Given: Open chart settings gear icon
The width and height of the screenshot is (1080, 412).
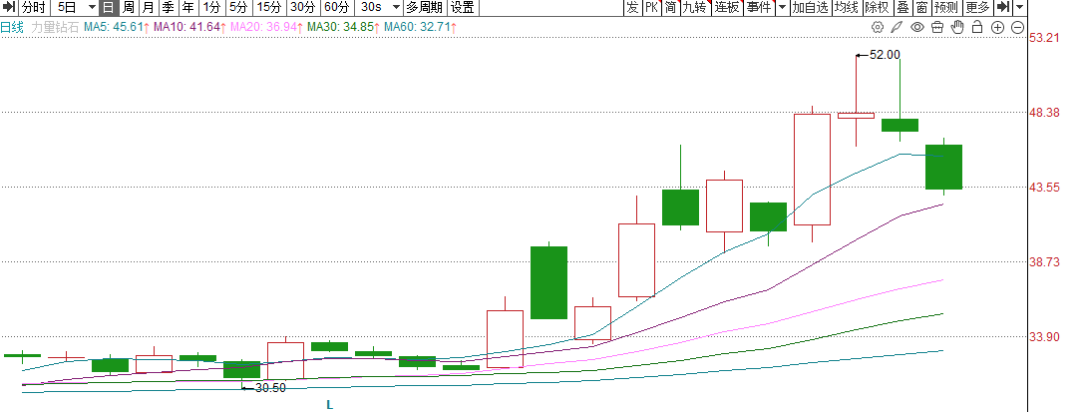Looking at the screenshot, I should click(x=878, y=27).
